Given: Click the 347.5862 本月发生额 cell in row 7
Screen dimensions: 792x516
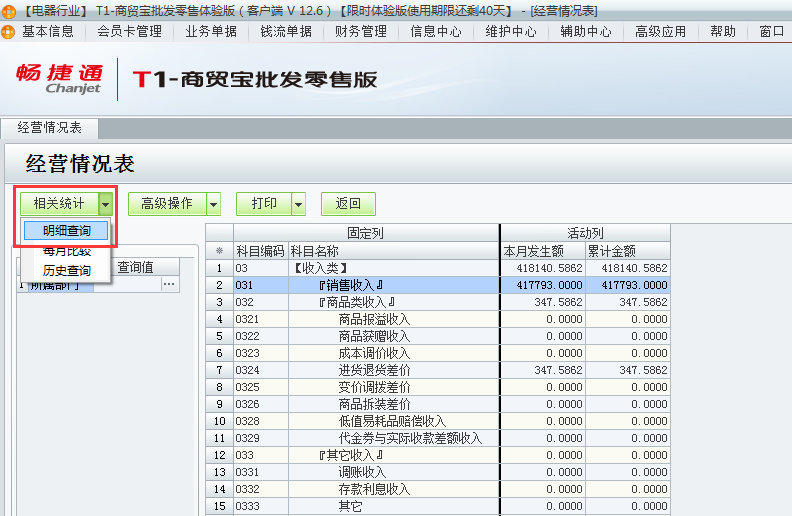Looking at the screenshot, I should pyautogui.click(x=542, y=370).
